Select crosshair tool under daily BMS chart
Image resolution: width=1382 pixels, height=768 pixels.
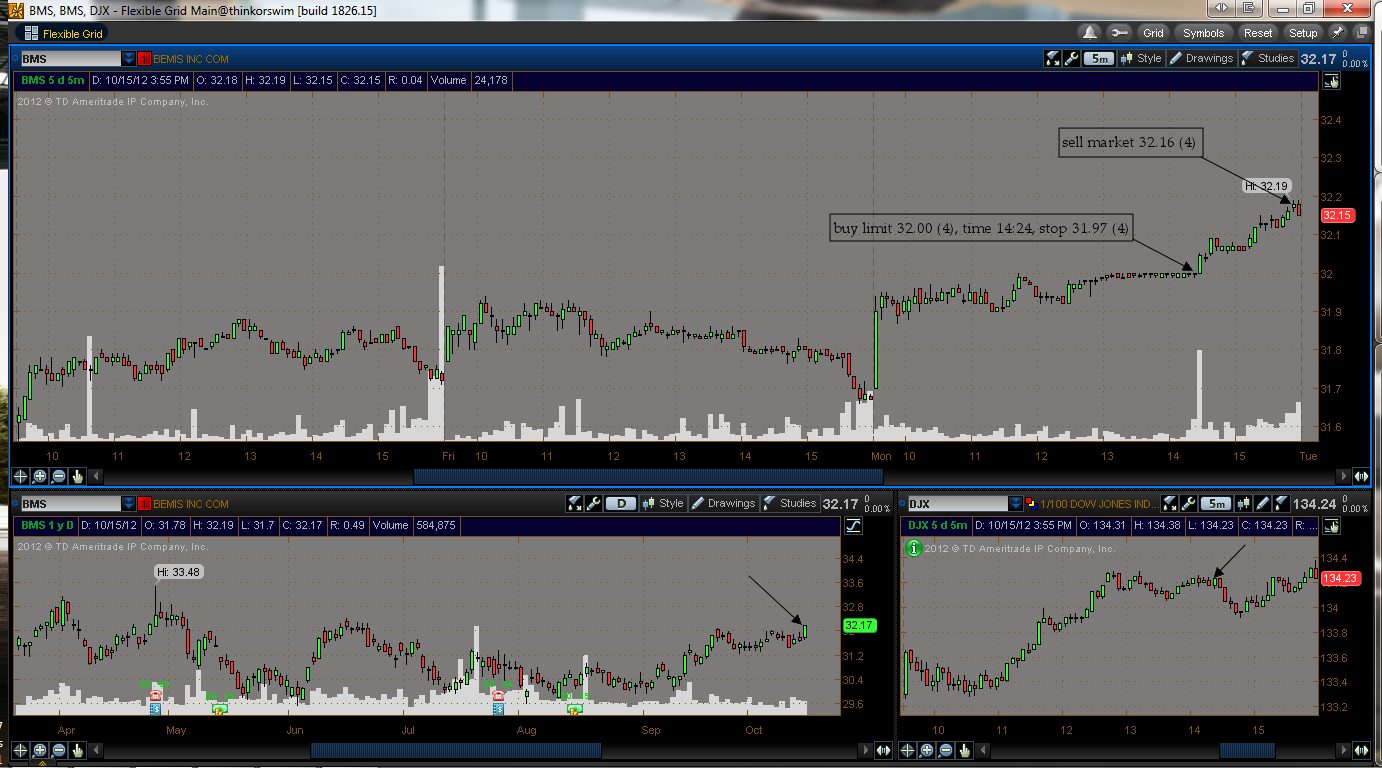click(21, 749)
